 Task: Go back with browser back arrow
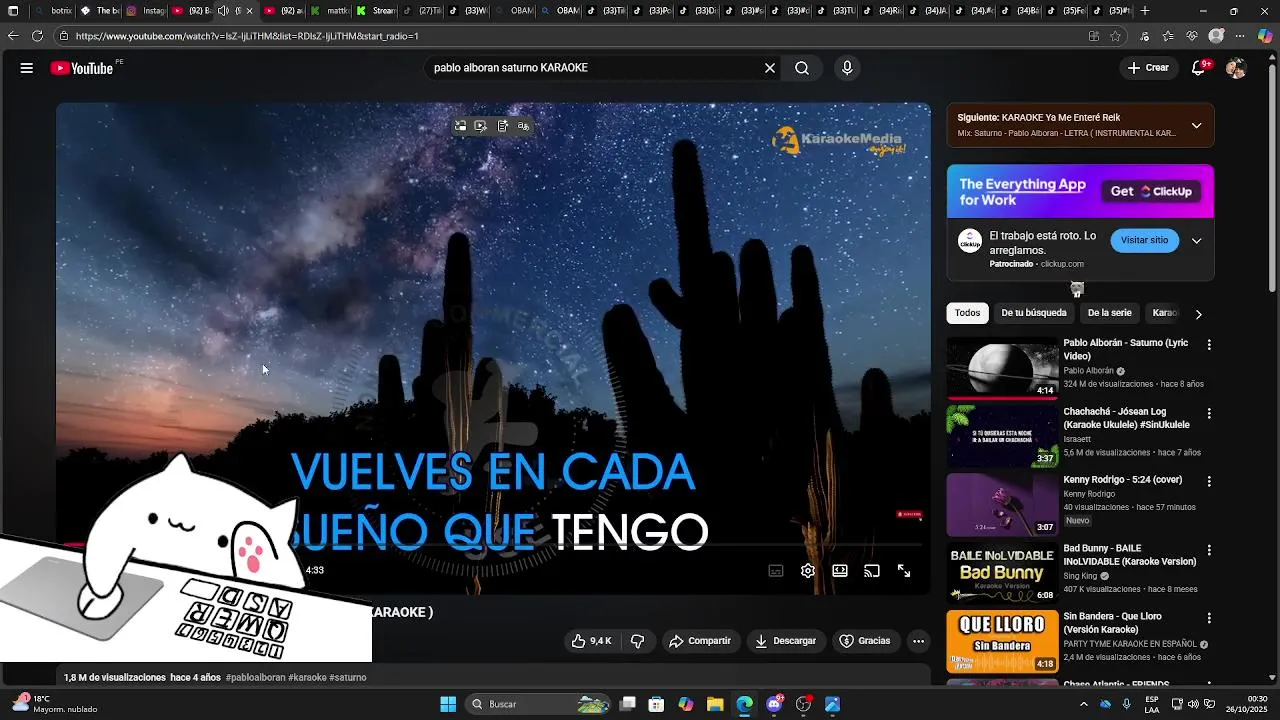coord(13,36)
